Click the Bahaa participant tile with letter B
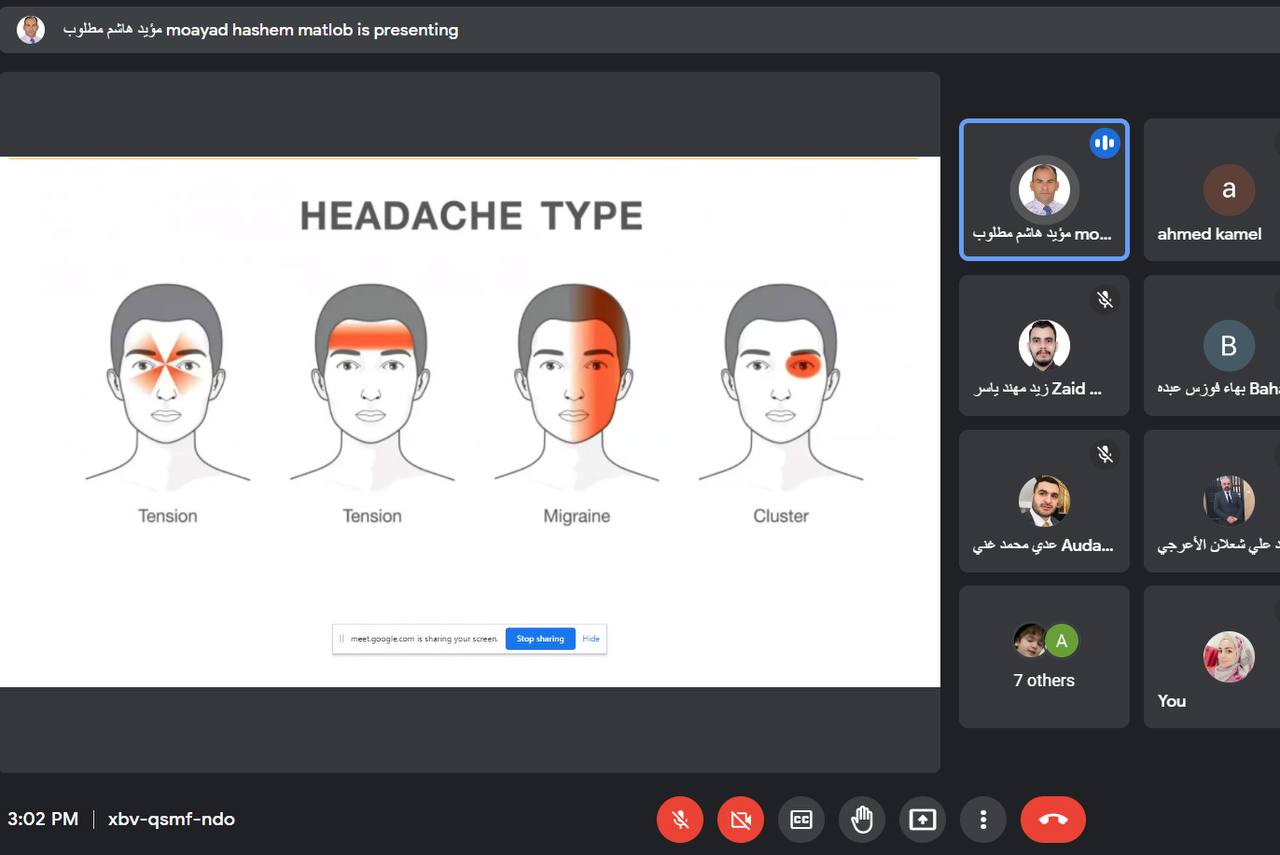This screenshot has height=855, width=1280. click(x=1212, y=346)
